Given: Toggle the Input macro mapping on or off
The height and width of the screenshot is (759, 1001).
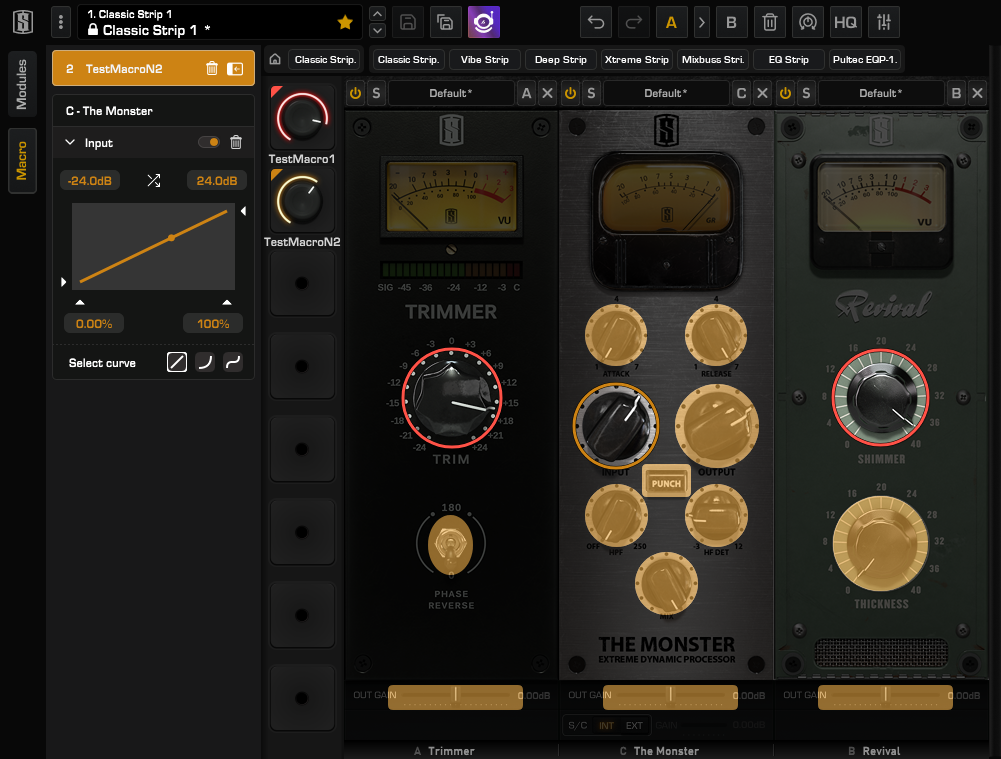Looking at the screenshot, I should [209, 142].
